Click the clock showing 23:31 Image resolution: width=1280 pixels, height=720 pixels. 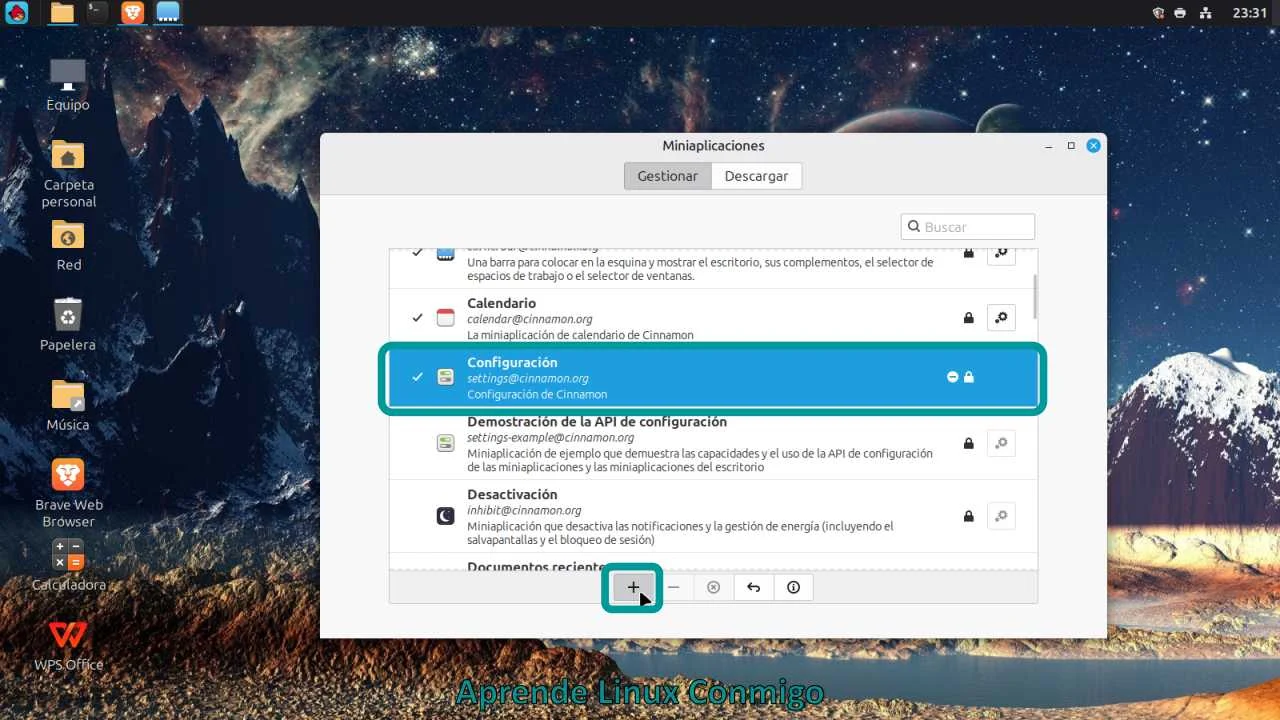pos(1249,13)
